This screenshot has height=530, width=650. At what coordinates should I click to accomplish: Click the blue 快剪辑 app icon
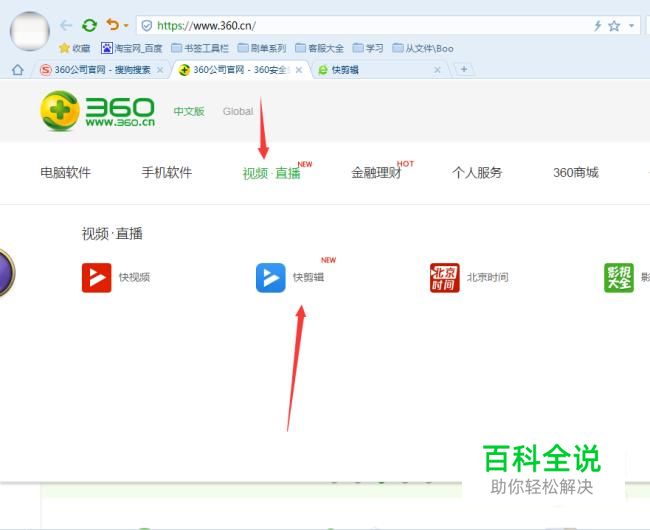click(x=271, y=278)
